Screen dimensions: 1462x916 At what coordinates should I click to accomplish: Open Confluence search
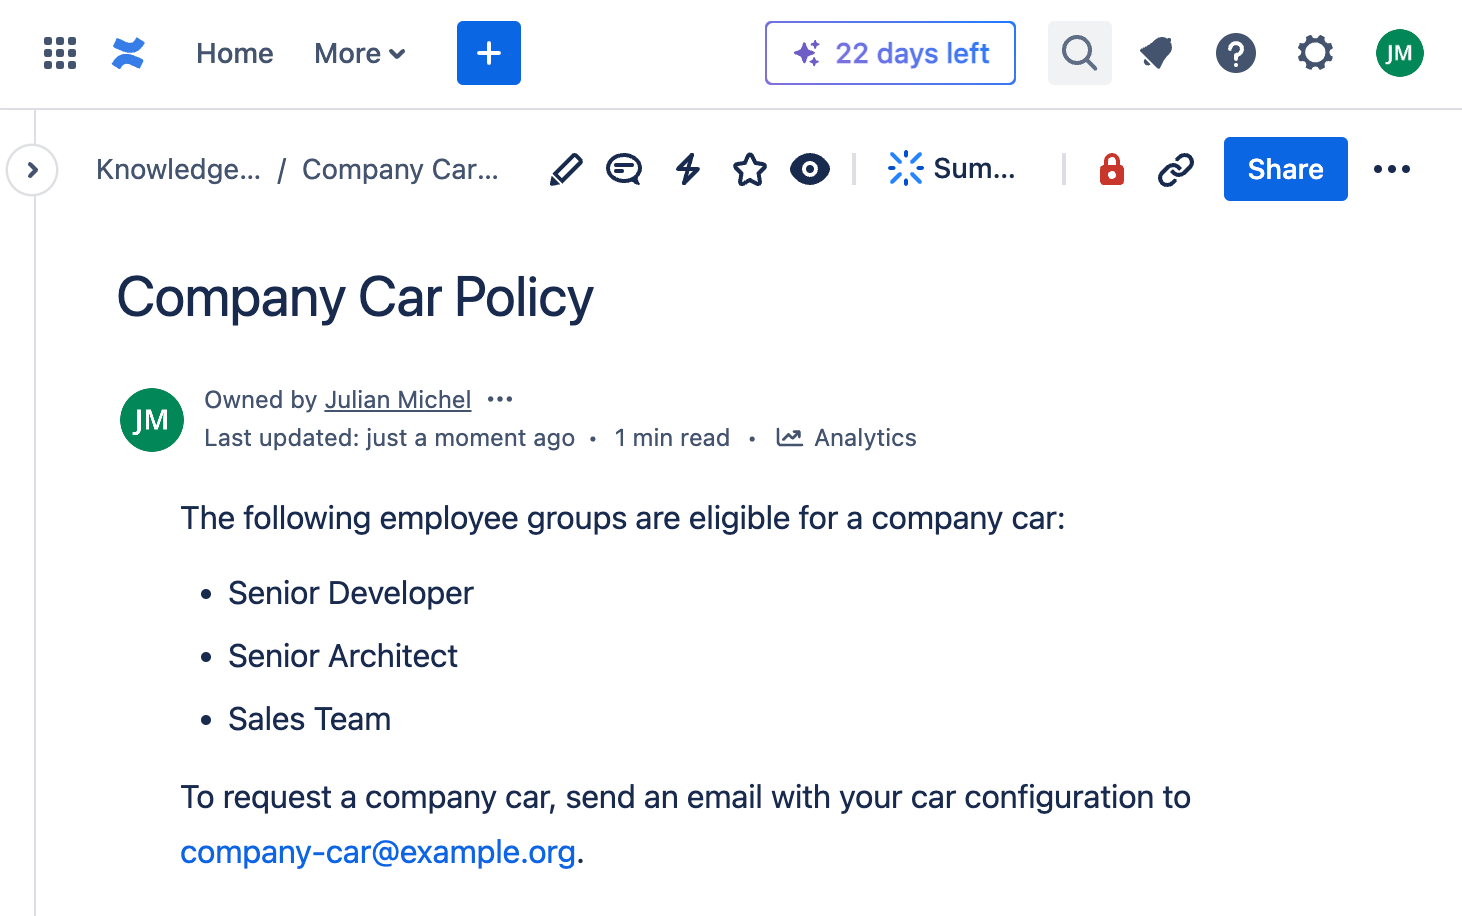tap(1079, 53)
